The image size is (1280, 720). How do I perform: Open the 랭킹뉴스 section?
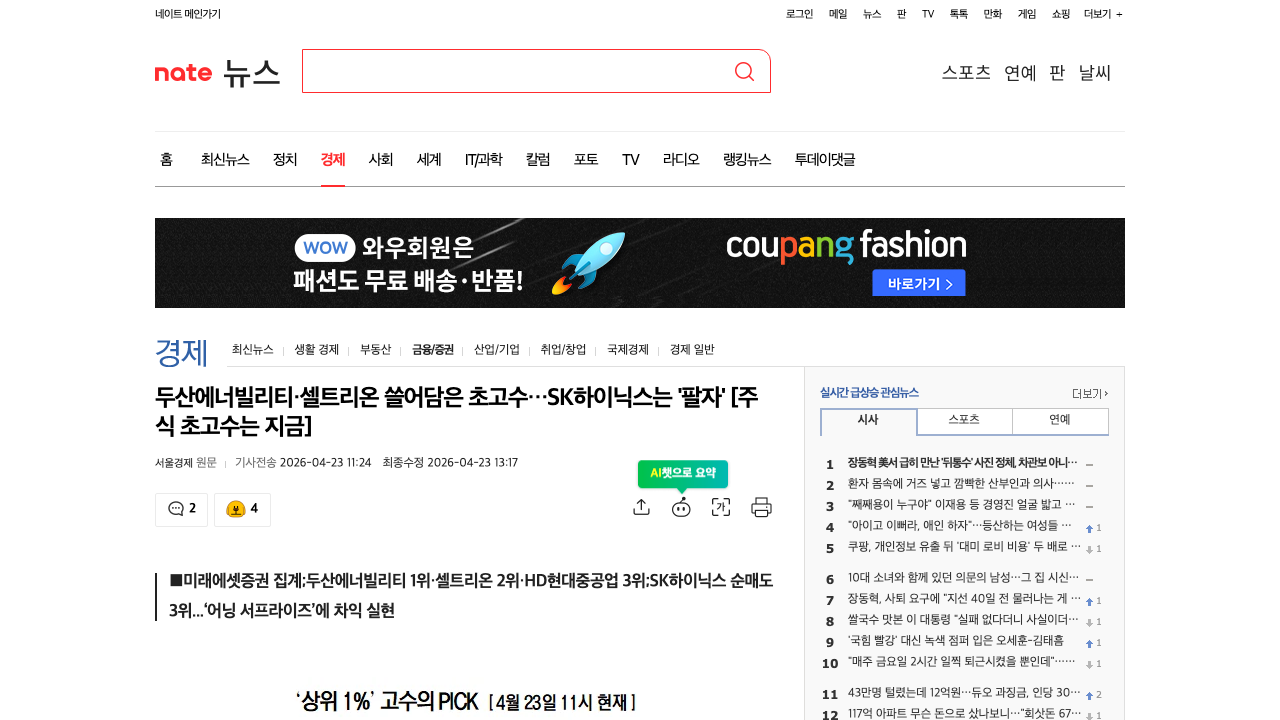747,159
